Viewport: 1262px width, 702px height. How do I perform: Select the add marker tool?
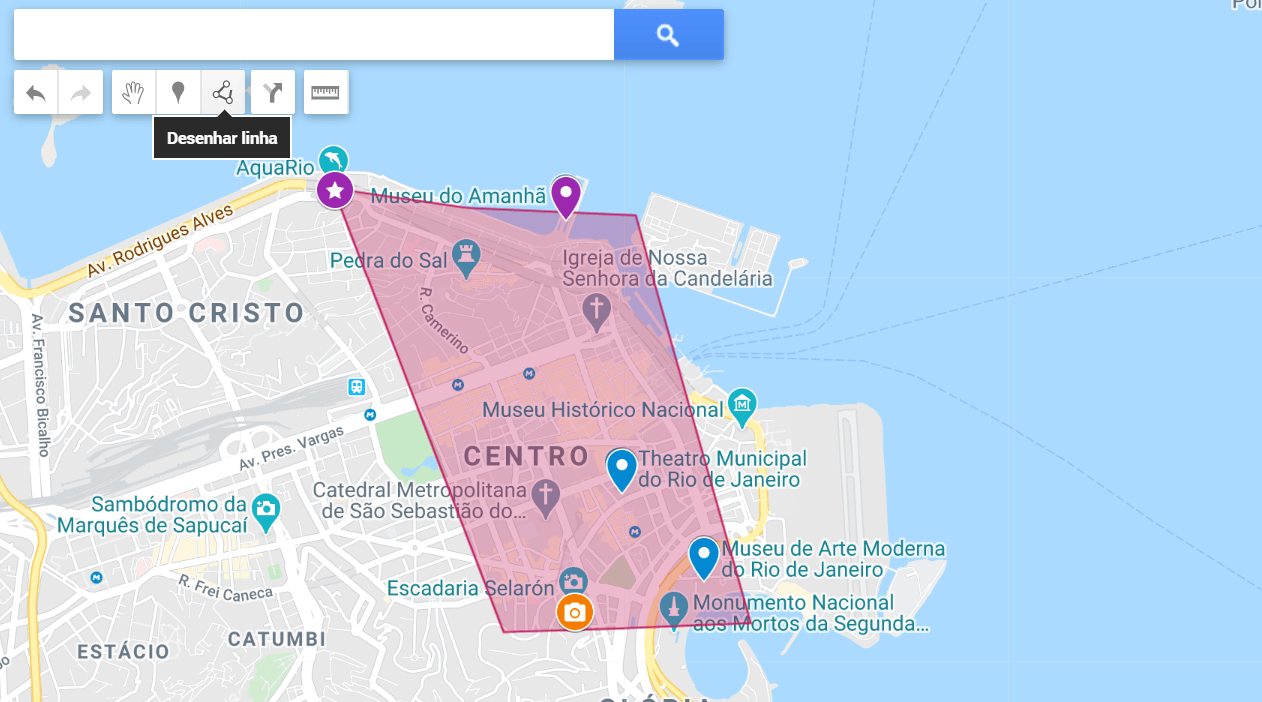(179, 92)
